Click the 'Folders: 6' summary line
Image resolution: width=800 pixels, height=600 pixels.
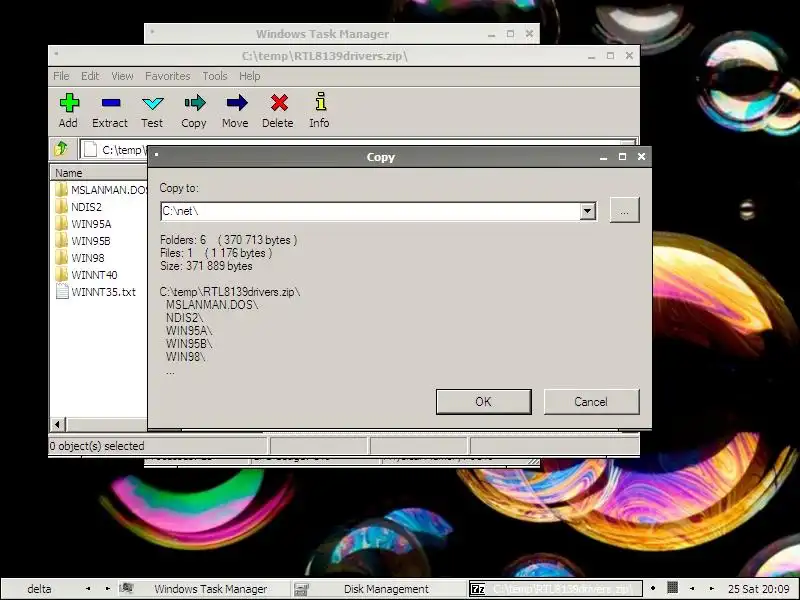click(x=229, y=240)
